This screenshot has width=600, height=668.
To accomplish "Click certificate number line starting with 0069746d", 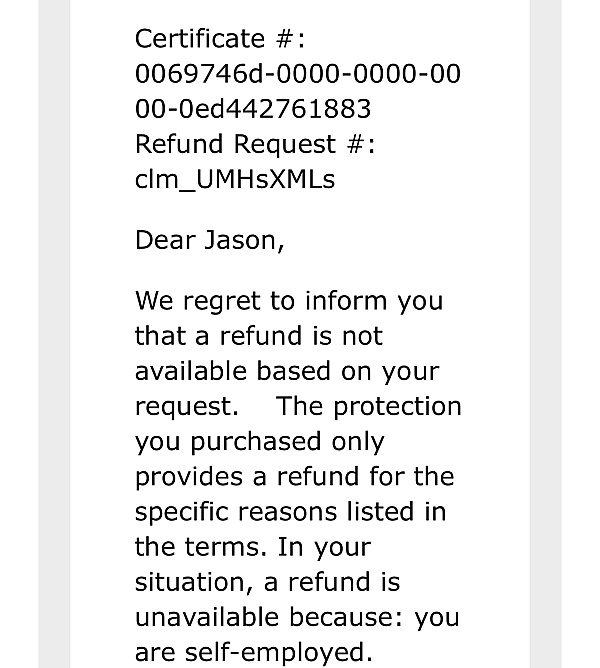I will click(298, 74).
